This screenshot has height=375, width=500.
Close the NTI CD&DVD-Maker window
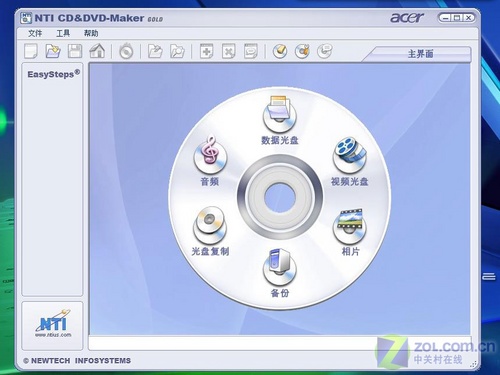point(469,17)
